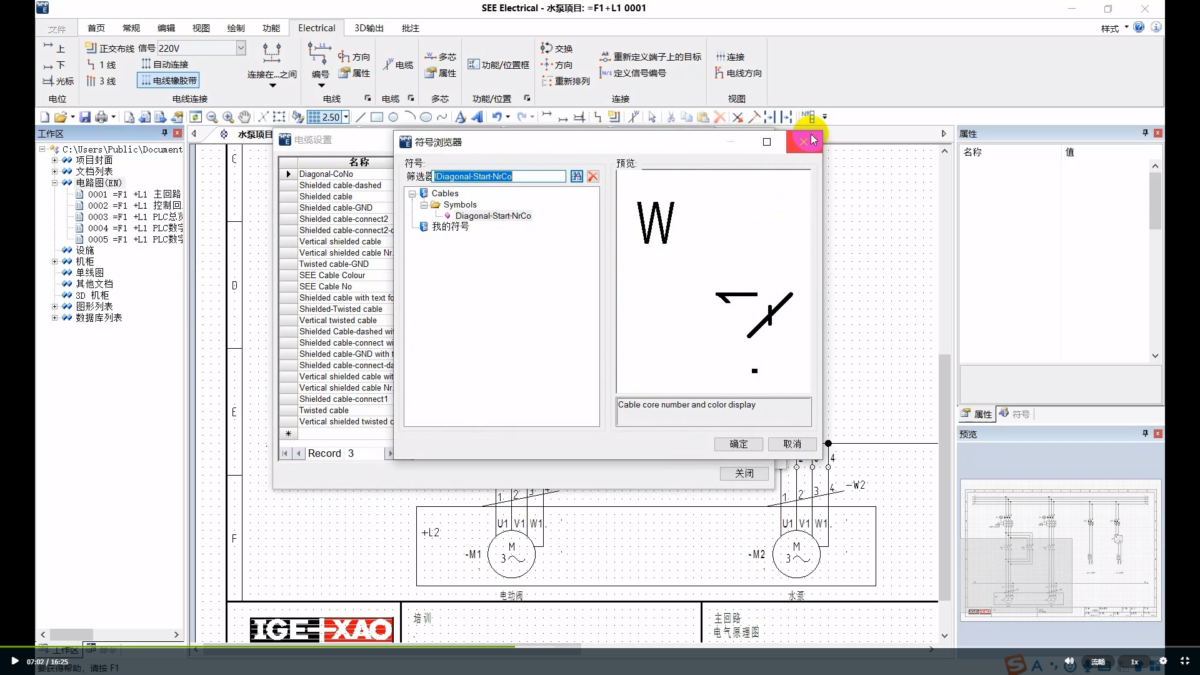The height and width of the screenshot is (675, 1200).
Task: Click the 电缆 cable tool
Action: tap(397, 65)
